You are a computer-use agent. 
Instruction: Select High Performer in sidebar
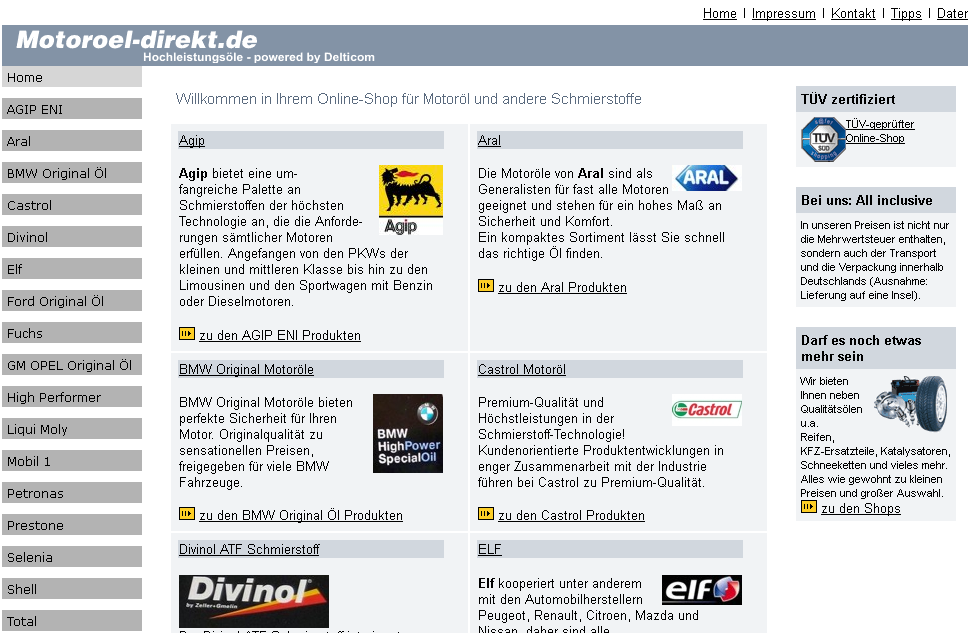[x=72, y=397]
